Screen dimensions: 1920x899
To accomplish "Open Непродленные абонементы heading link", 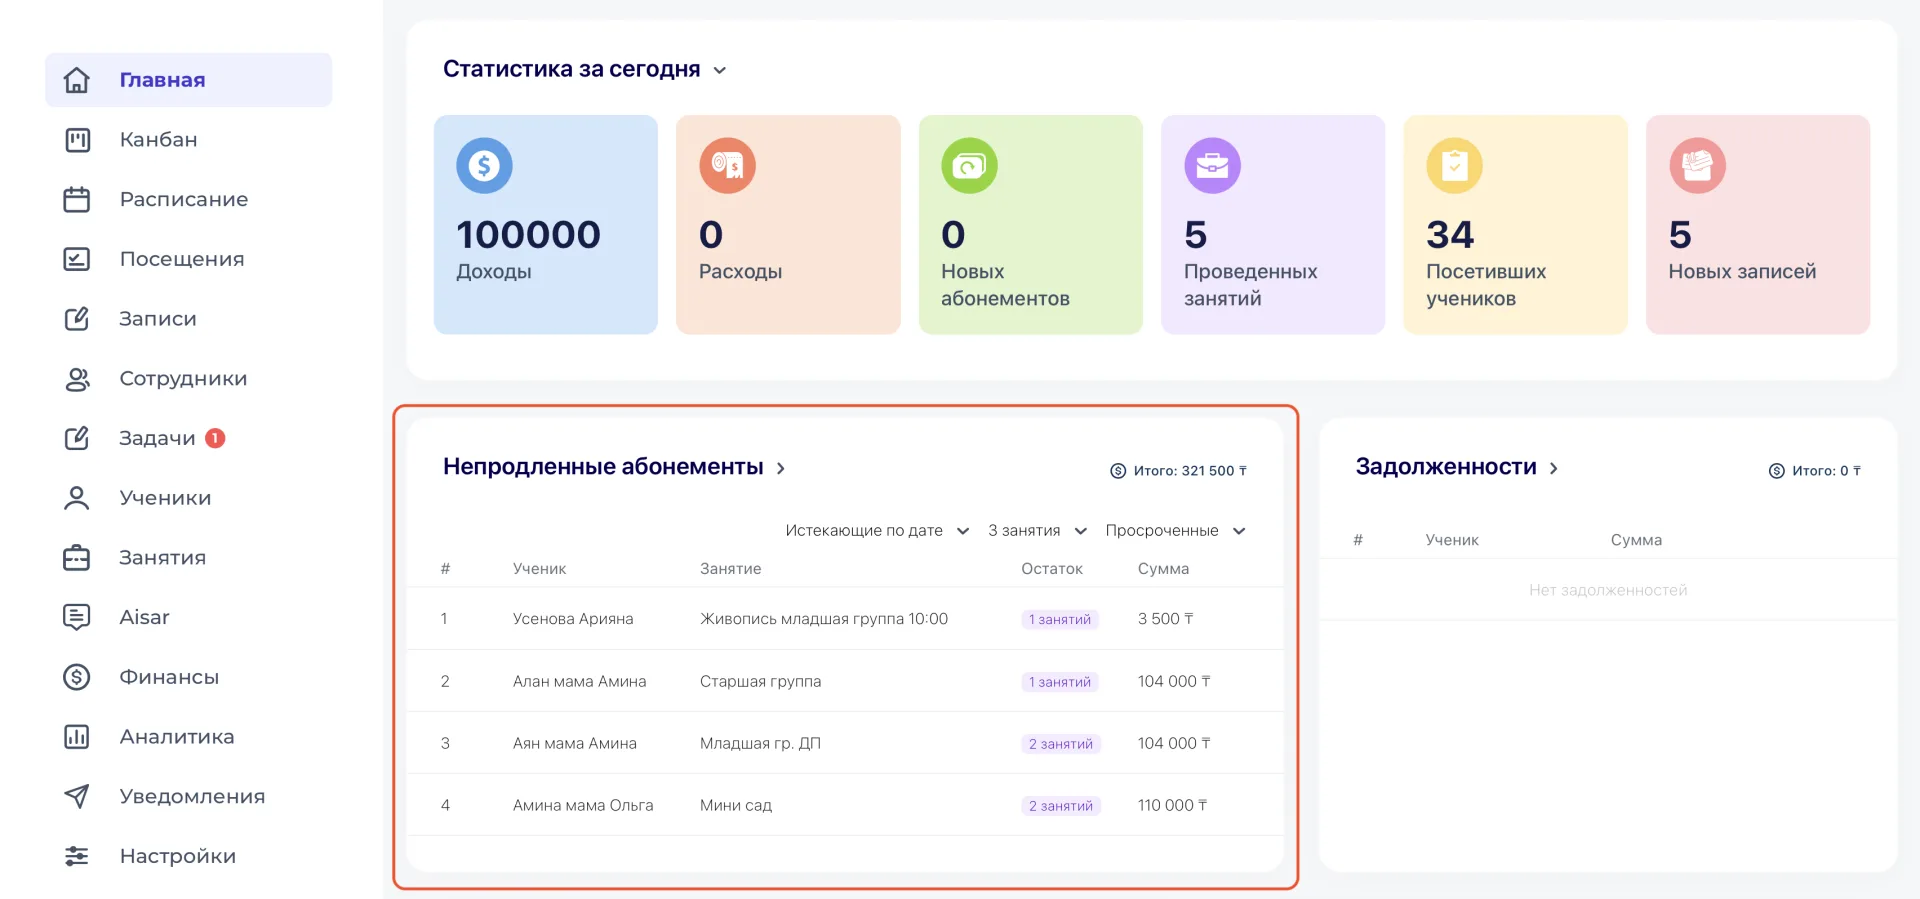I will pos(603,467).
